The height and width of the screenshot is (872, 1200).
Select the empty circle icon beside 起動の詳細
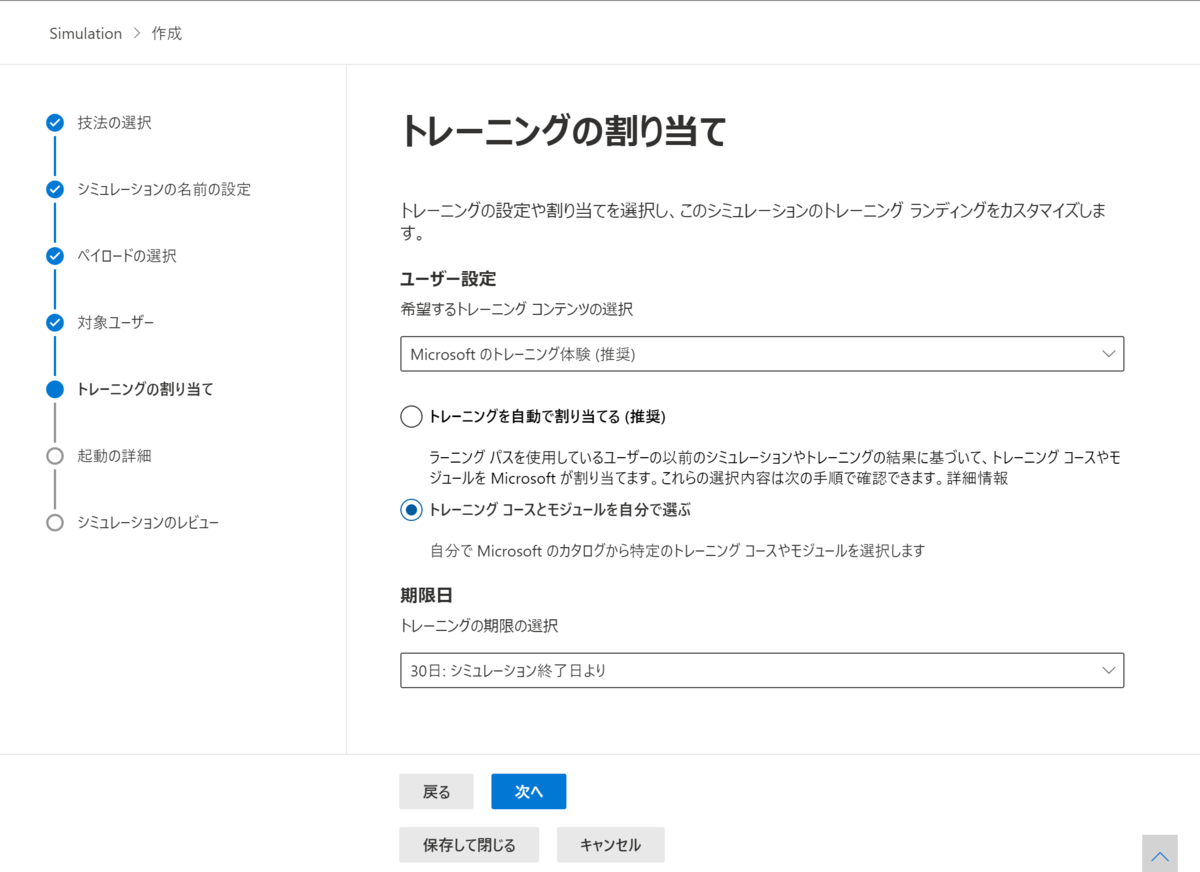(x=54, y=455)
